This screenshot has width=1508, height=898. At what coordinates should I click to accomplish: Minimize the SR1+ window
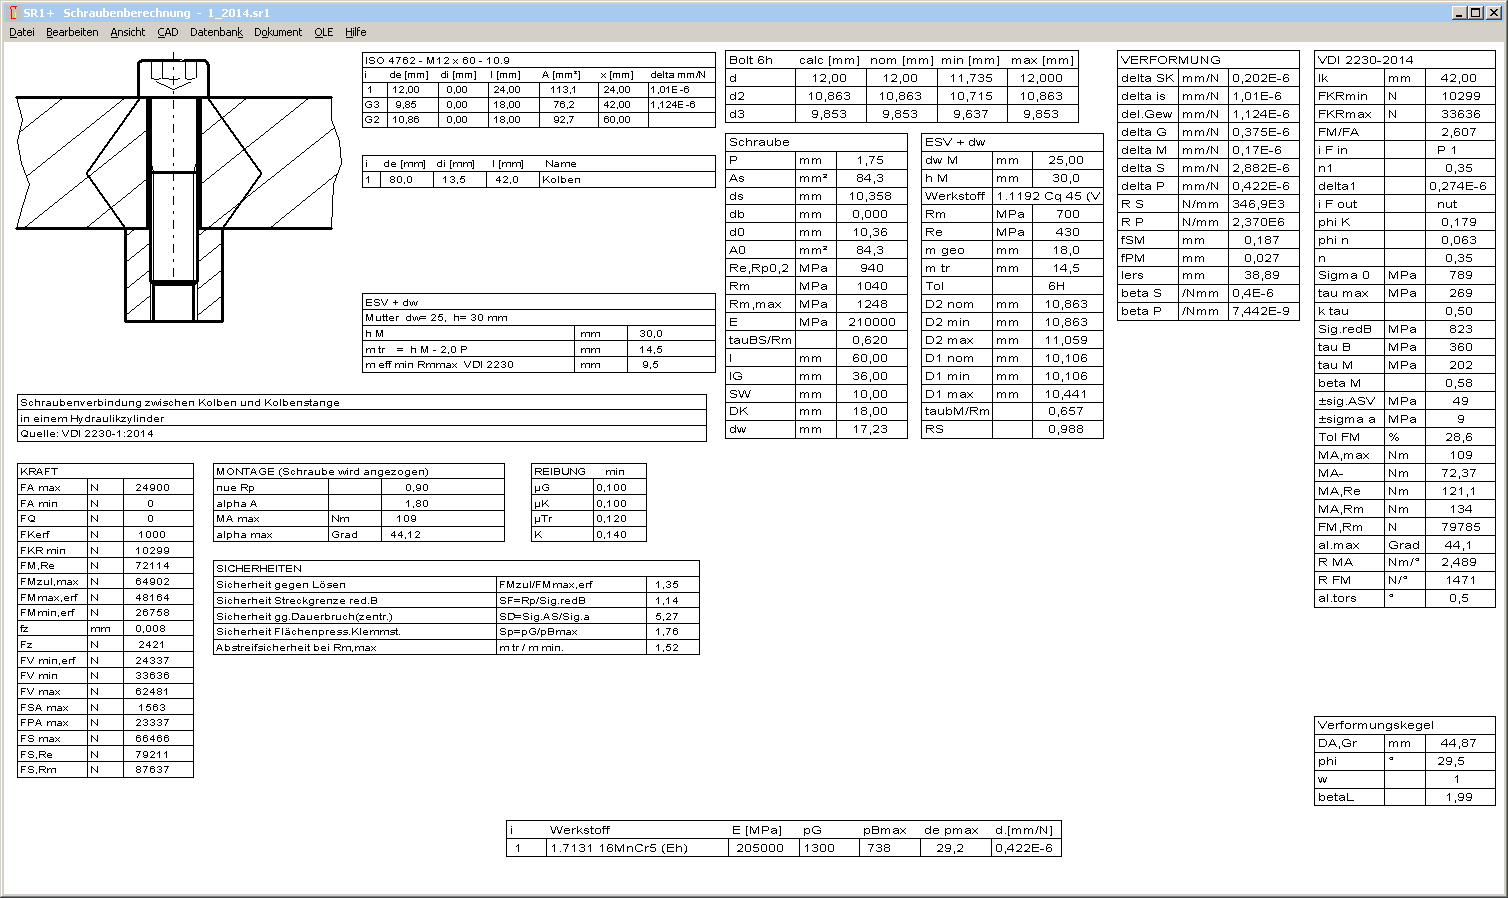coord(1460,13)
